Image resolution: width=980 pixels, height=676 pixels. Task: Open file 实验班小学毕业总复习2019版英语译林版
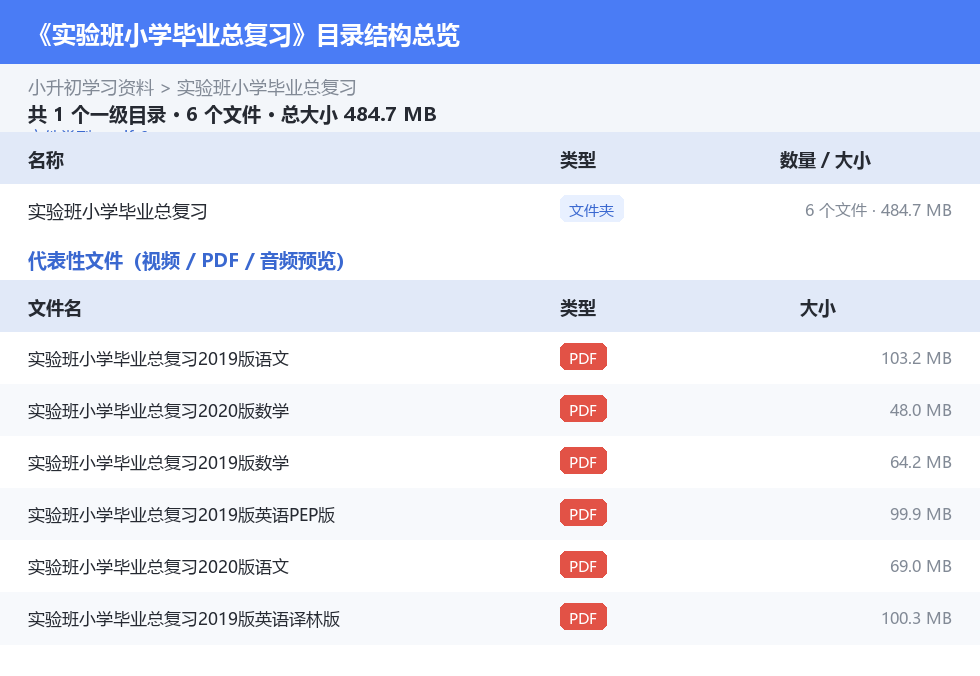point(184,619)
